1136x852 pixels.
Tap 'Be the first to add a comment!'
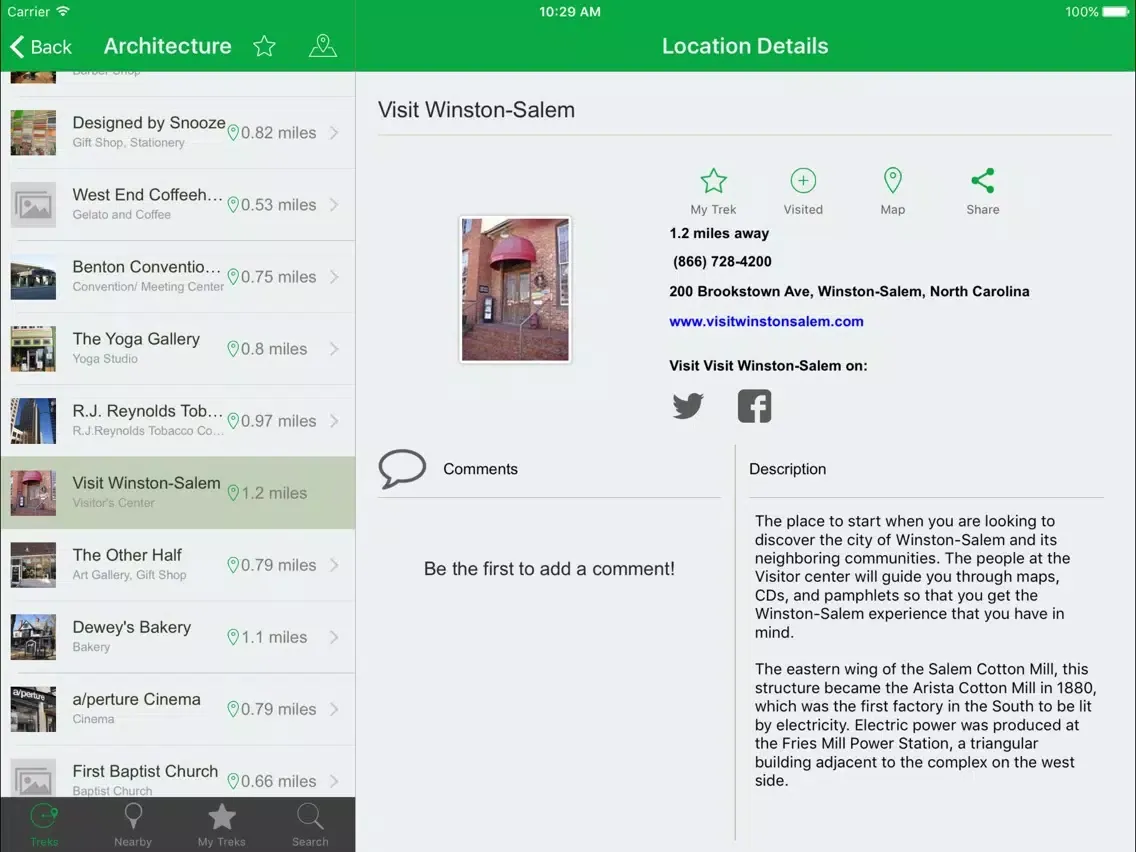(x=549, y=569)
